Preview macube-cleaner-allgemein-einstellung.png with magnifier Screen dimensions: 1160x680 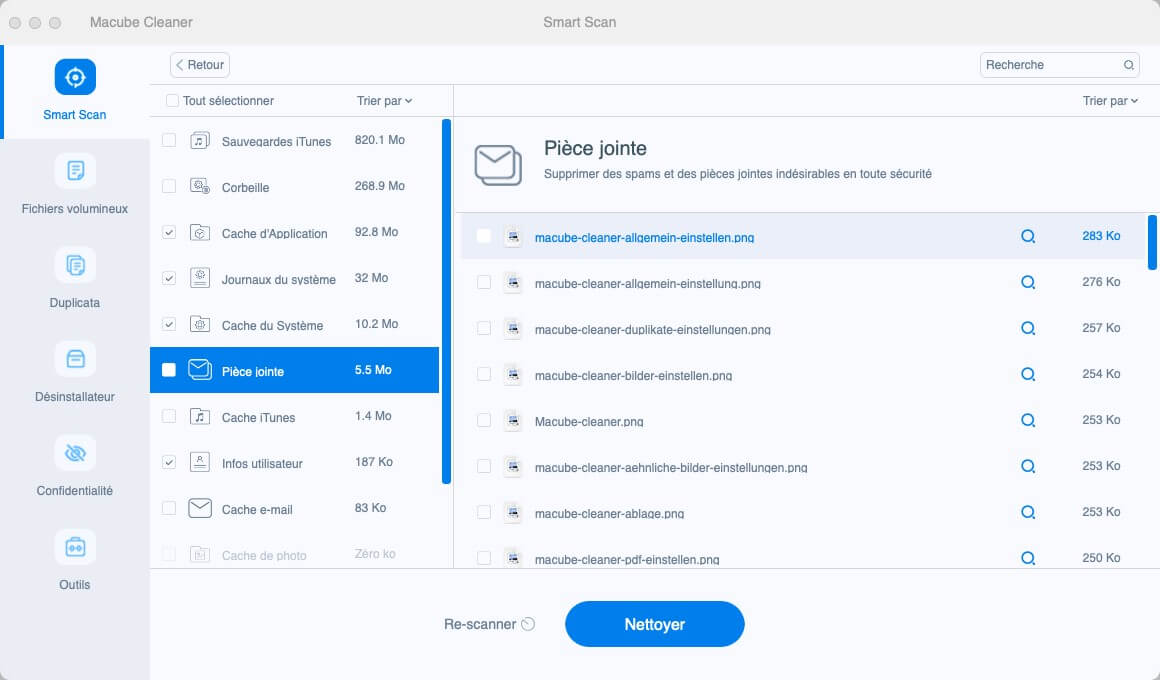click(1028, 283)
